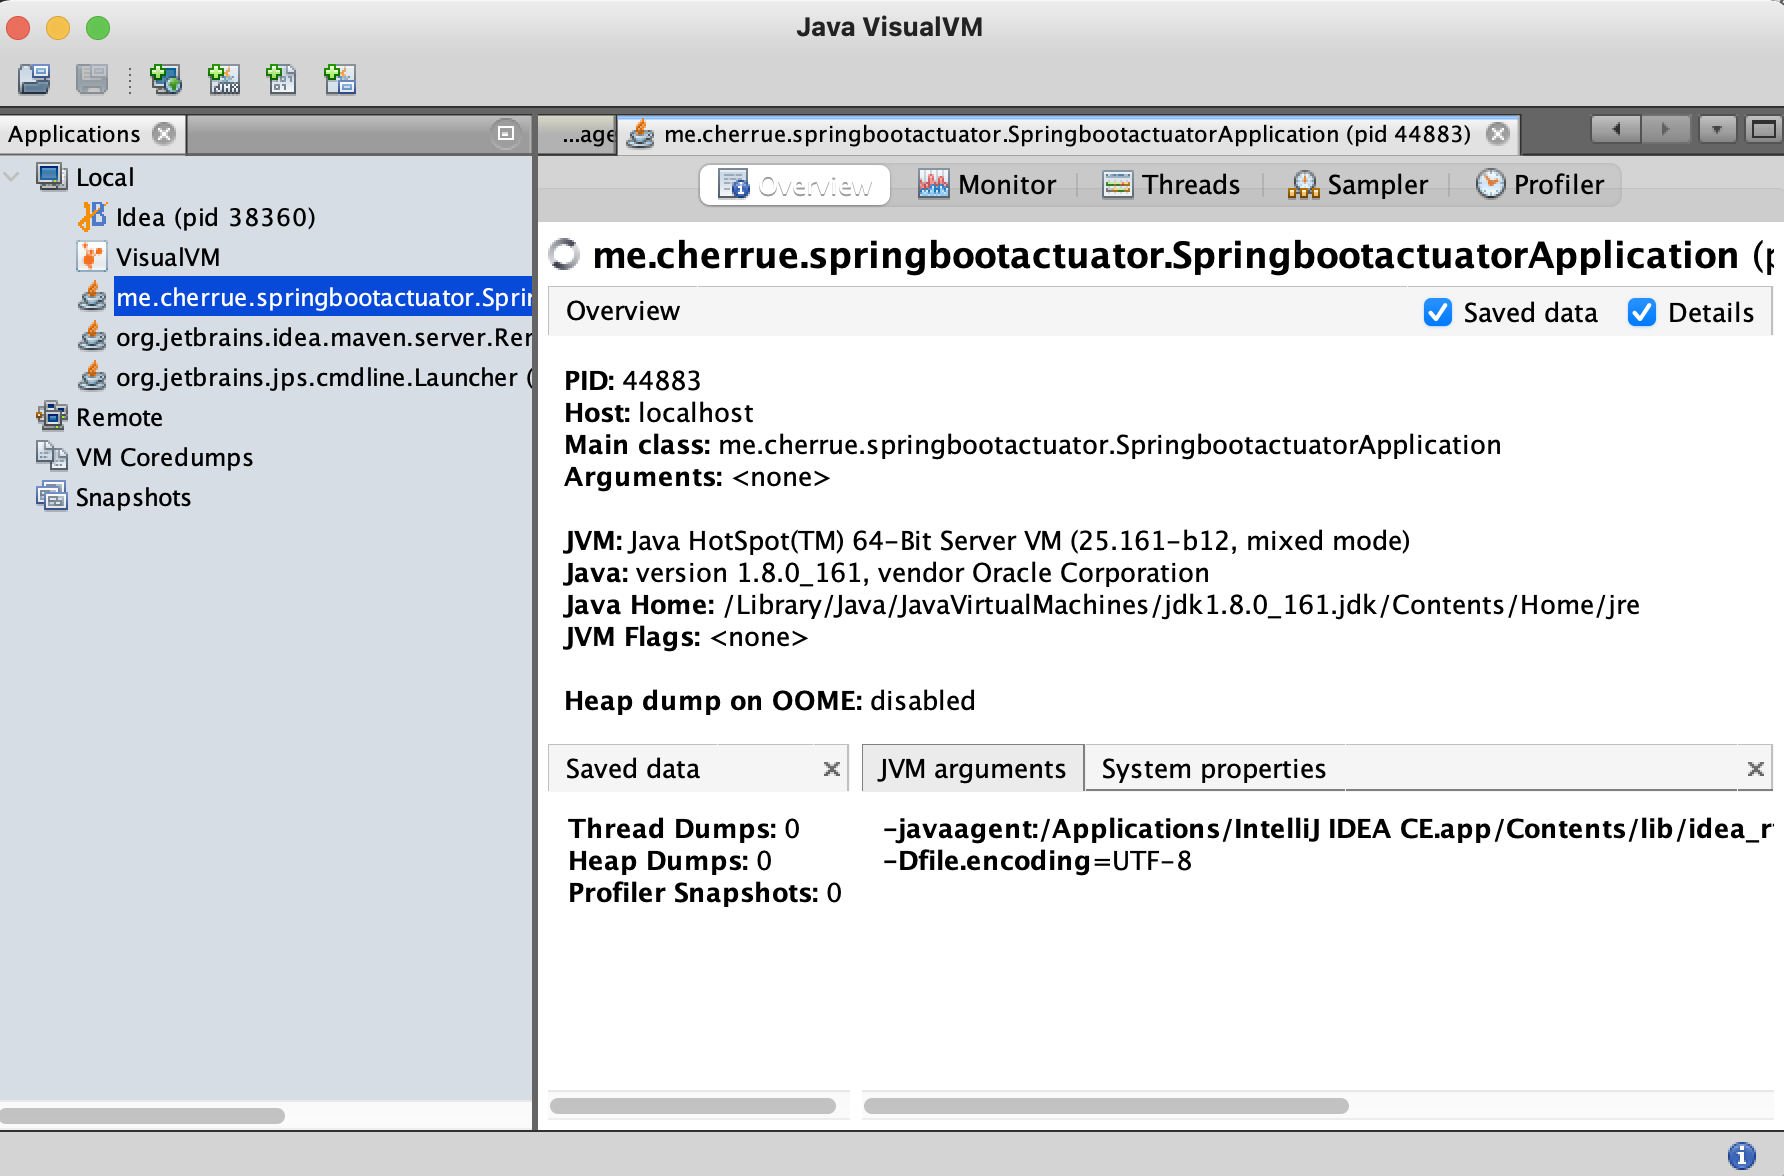Select the JVM arguments tab

click(973, 768)
